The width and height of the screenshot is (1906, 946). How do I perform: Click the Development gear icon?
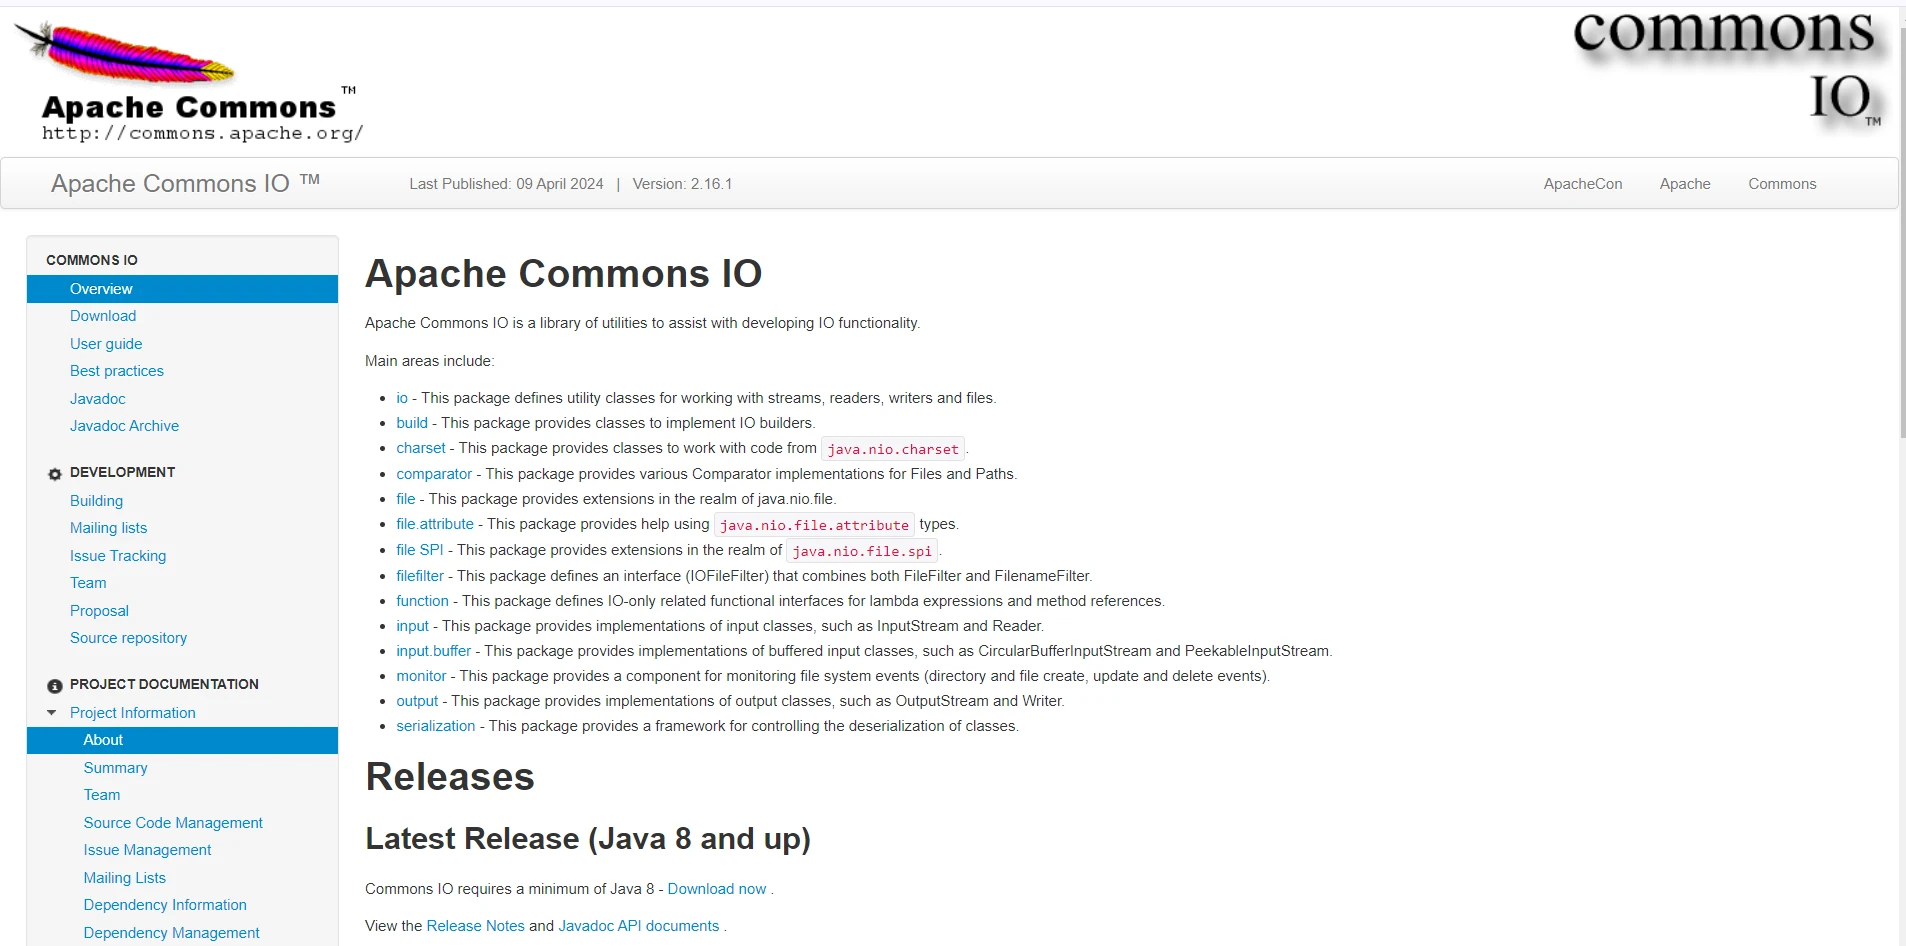[55, 474]
